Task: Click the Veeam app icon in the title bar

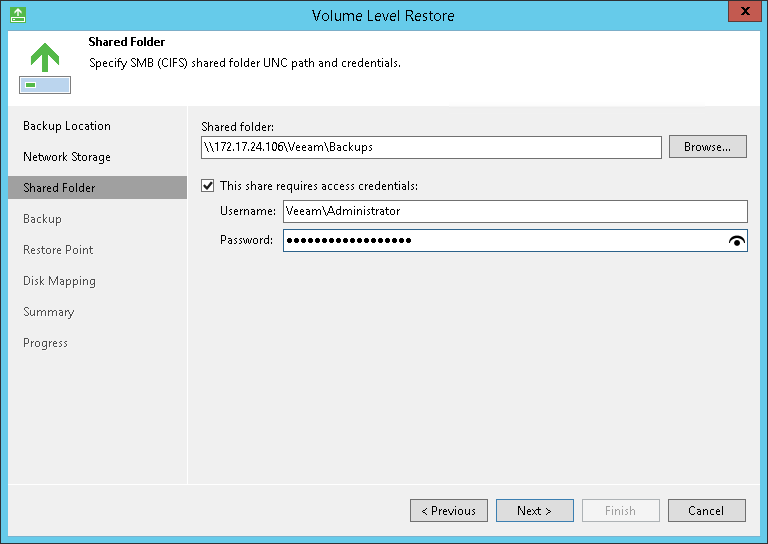Action: (18, 15)
